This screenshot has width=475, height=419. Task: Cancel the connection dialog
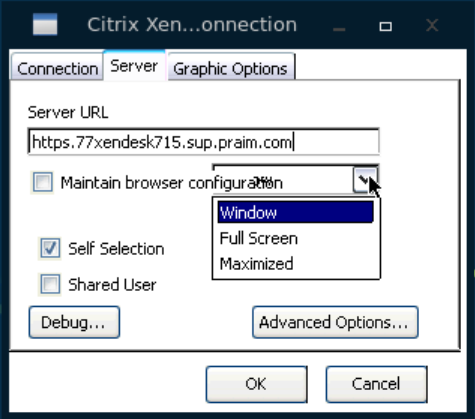tap(376, 384)
